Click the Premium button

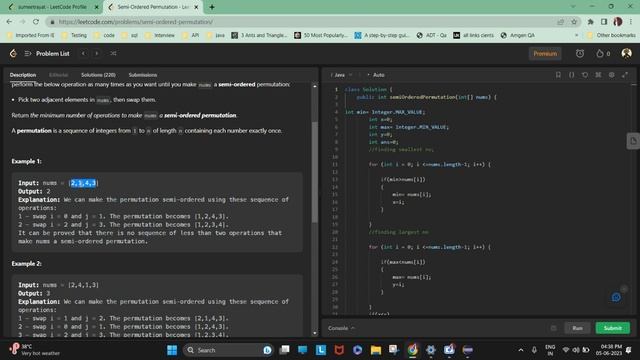point(545,53)
